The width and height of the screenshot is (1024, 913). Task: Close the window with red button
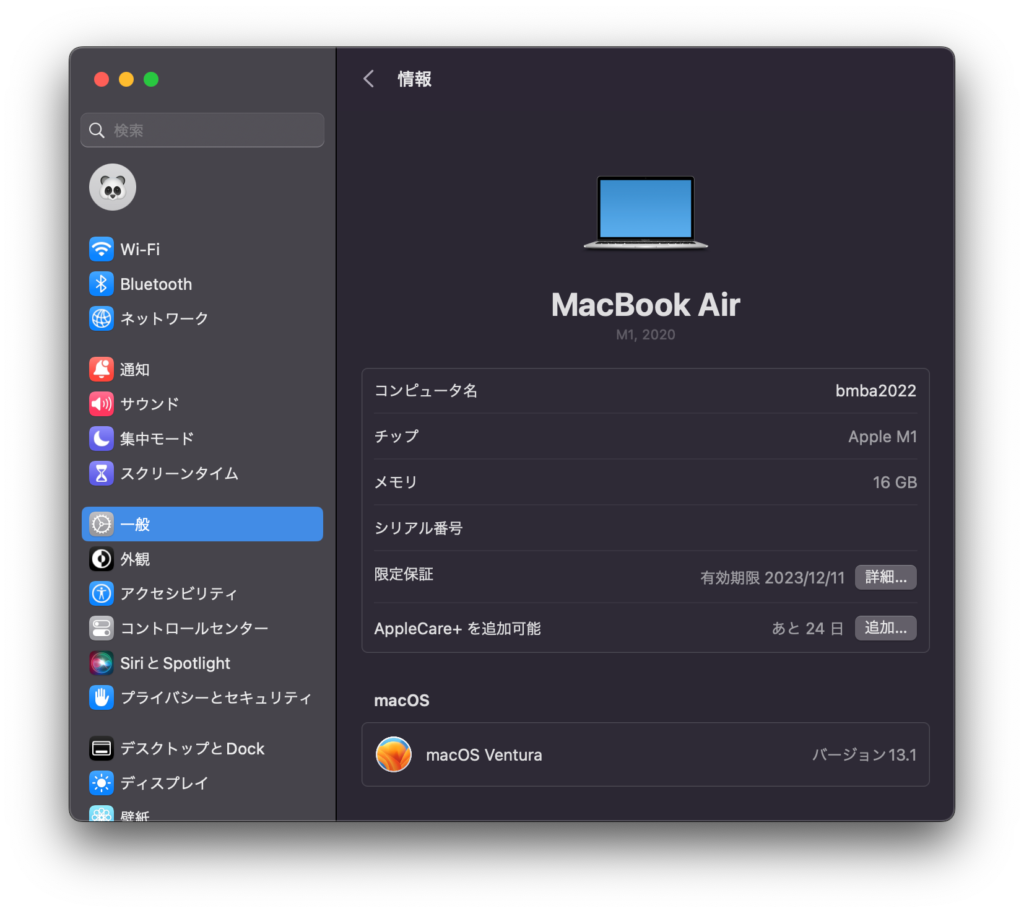point(101,80)
